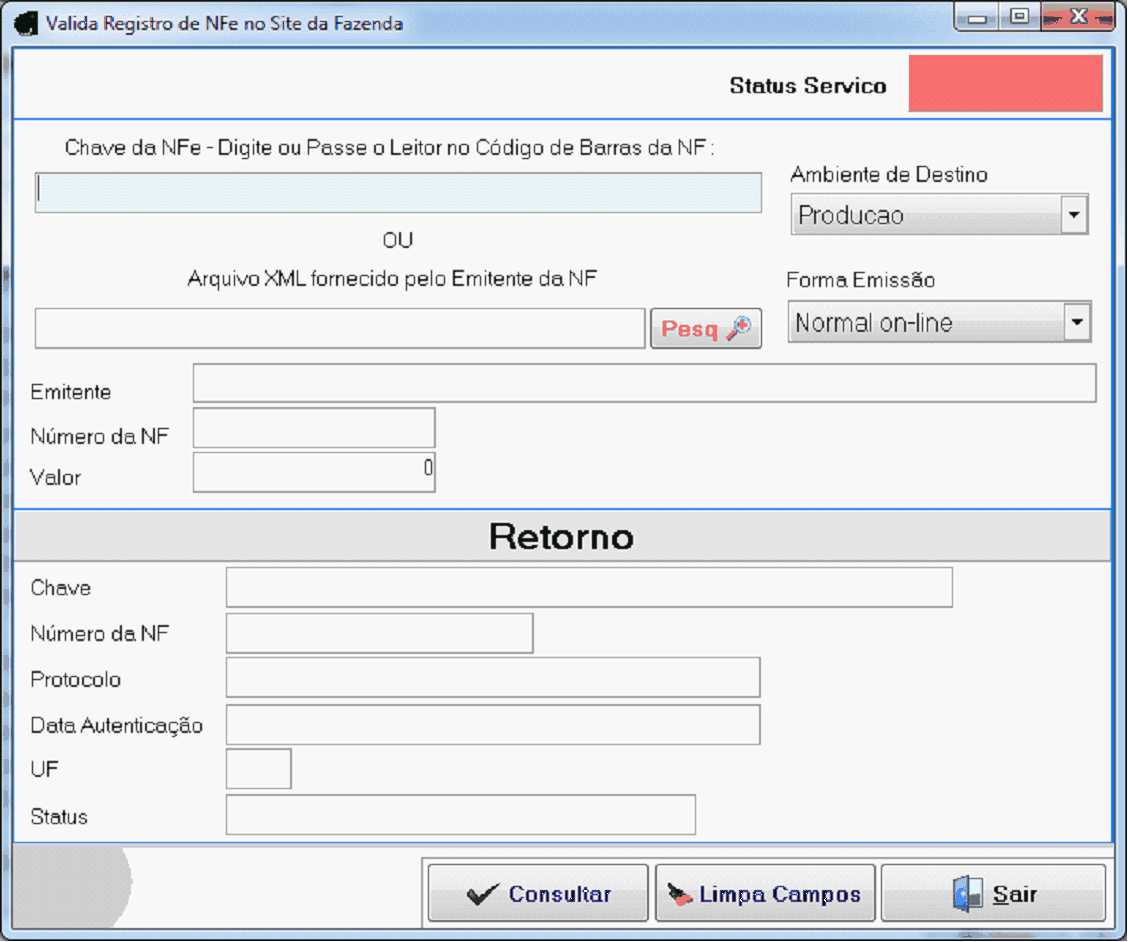Click the UF field
This screenshot has height=942, width=1128.
point(258,769)
